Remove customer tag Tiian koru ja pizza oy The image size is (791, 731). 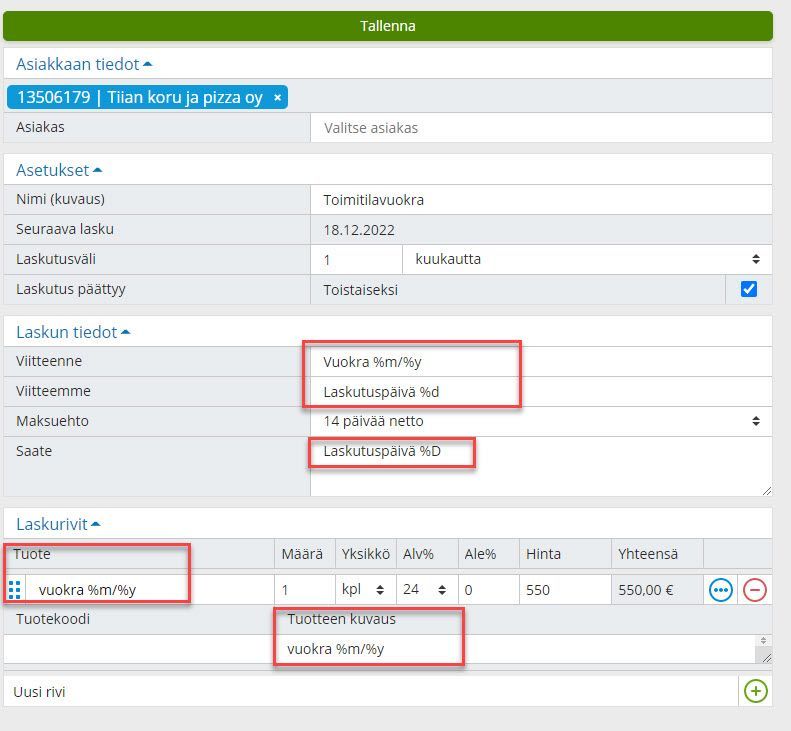[277, 98]
